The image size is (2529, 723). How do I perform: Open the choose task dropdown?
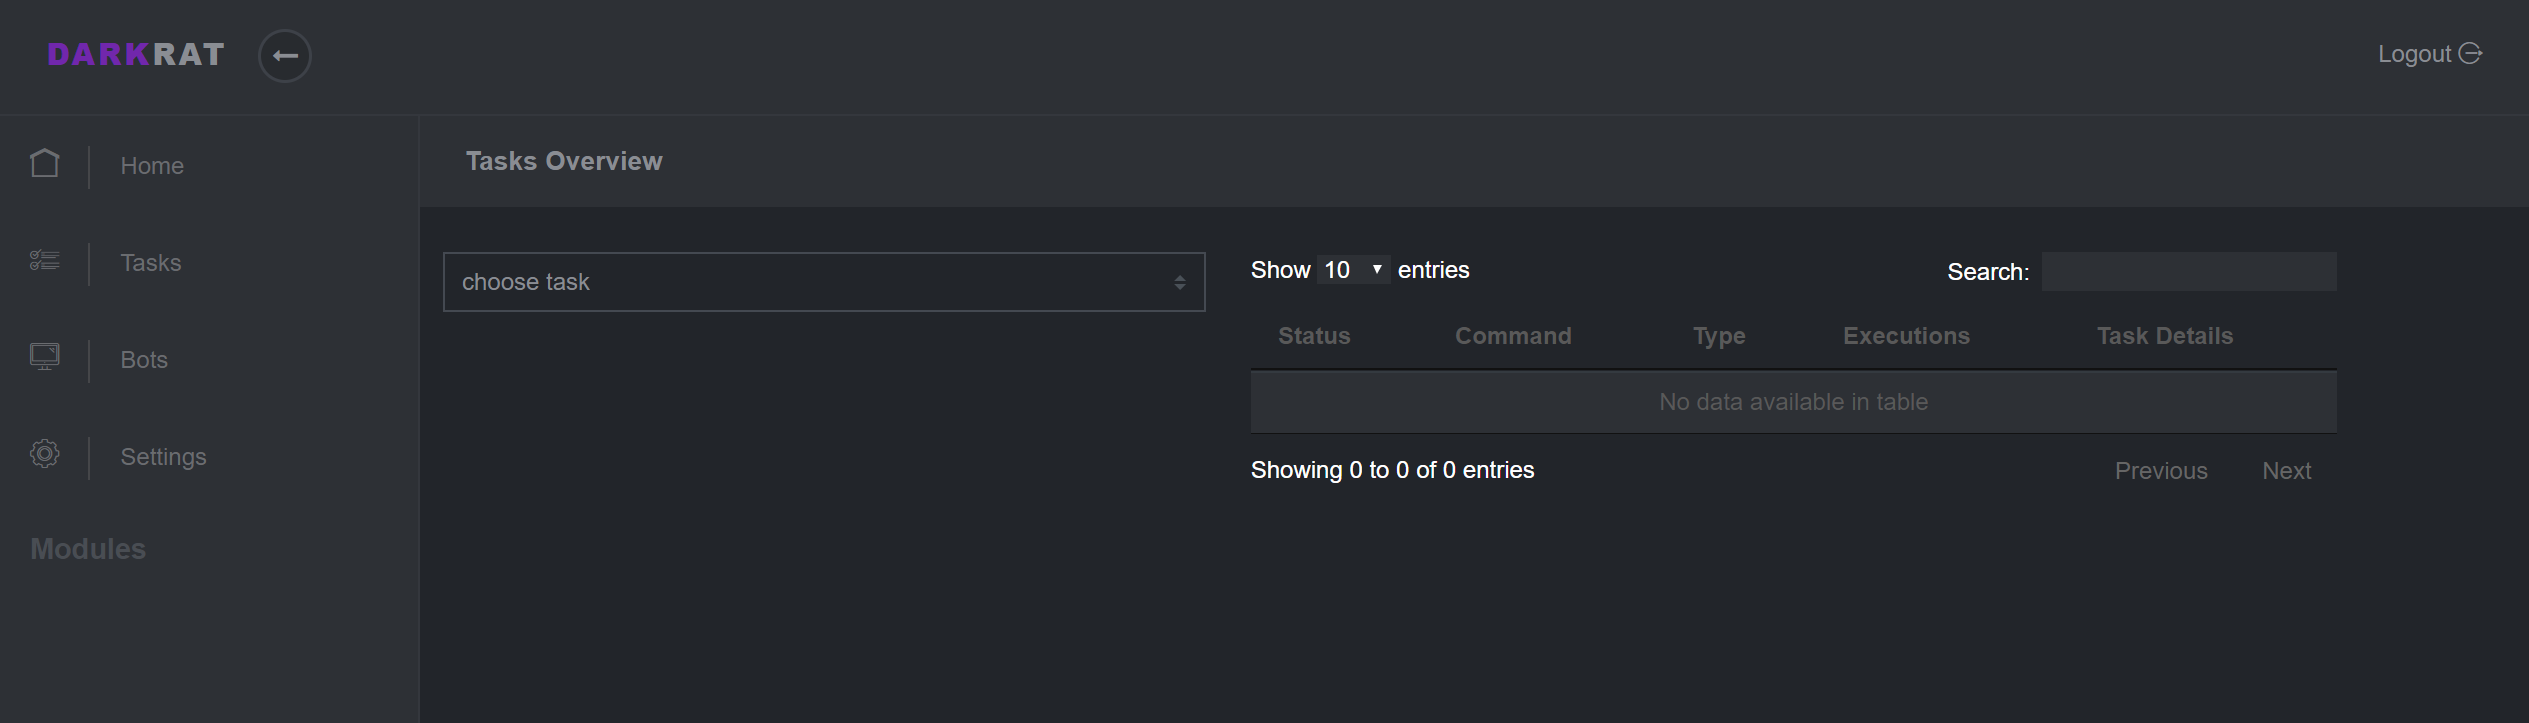point(824,282)
